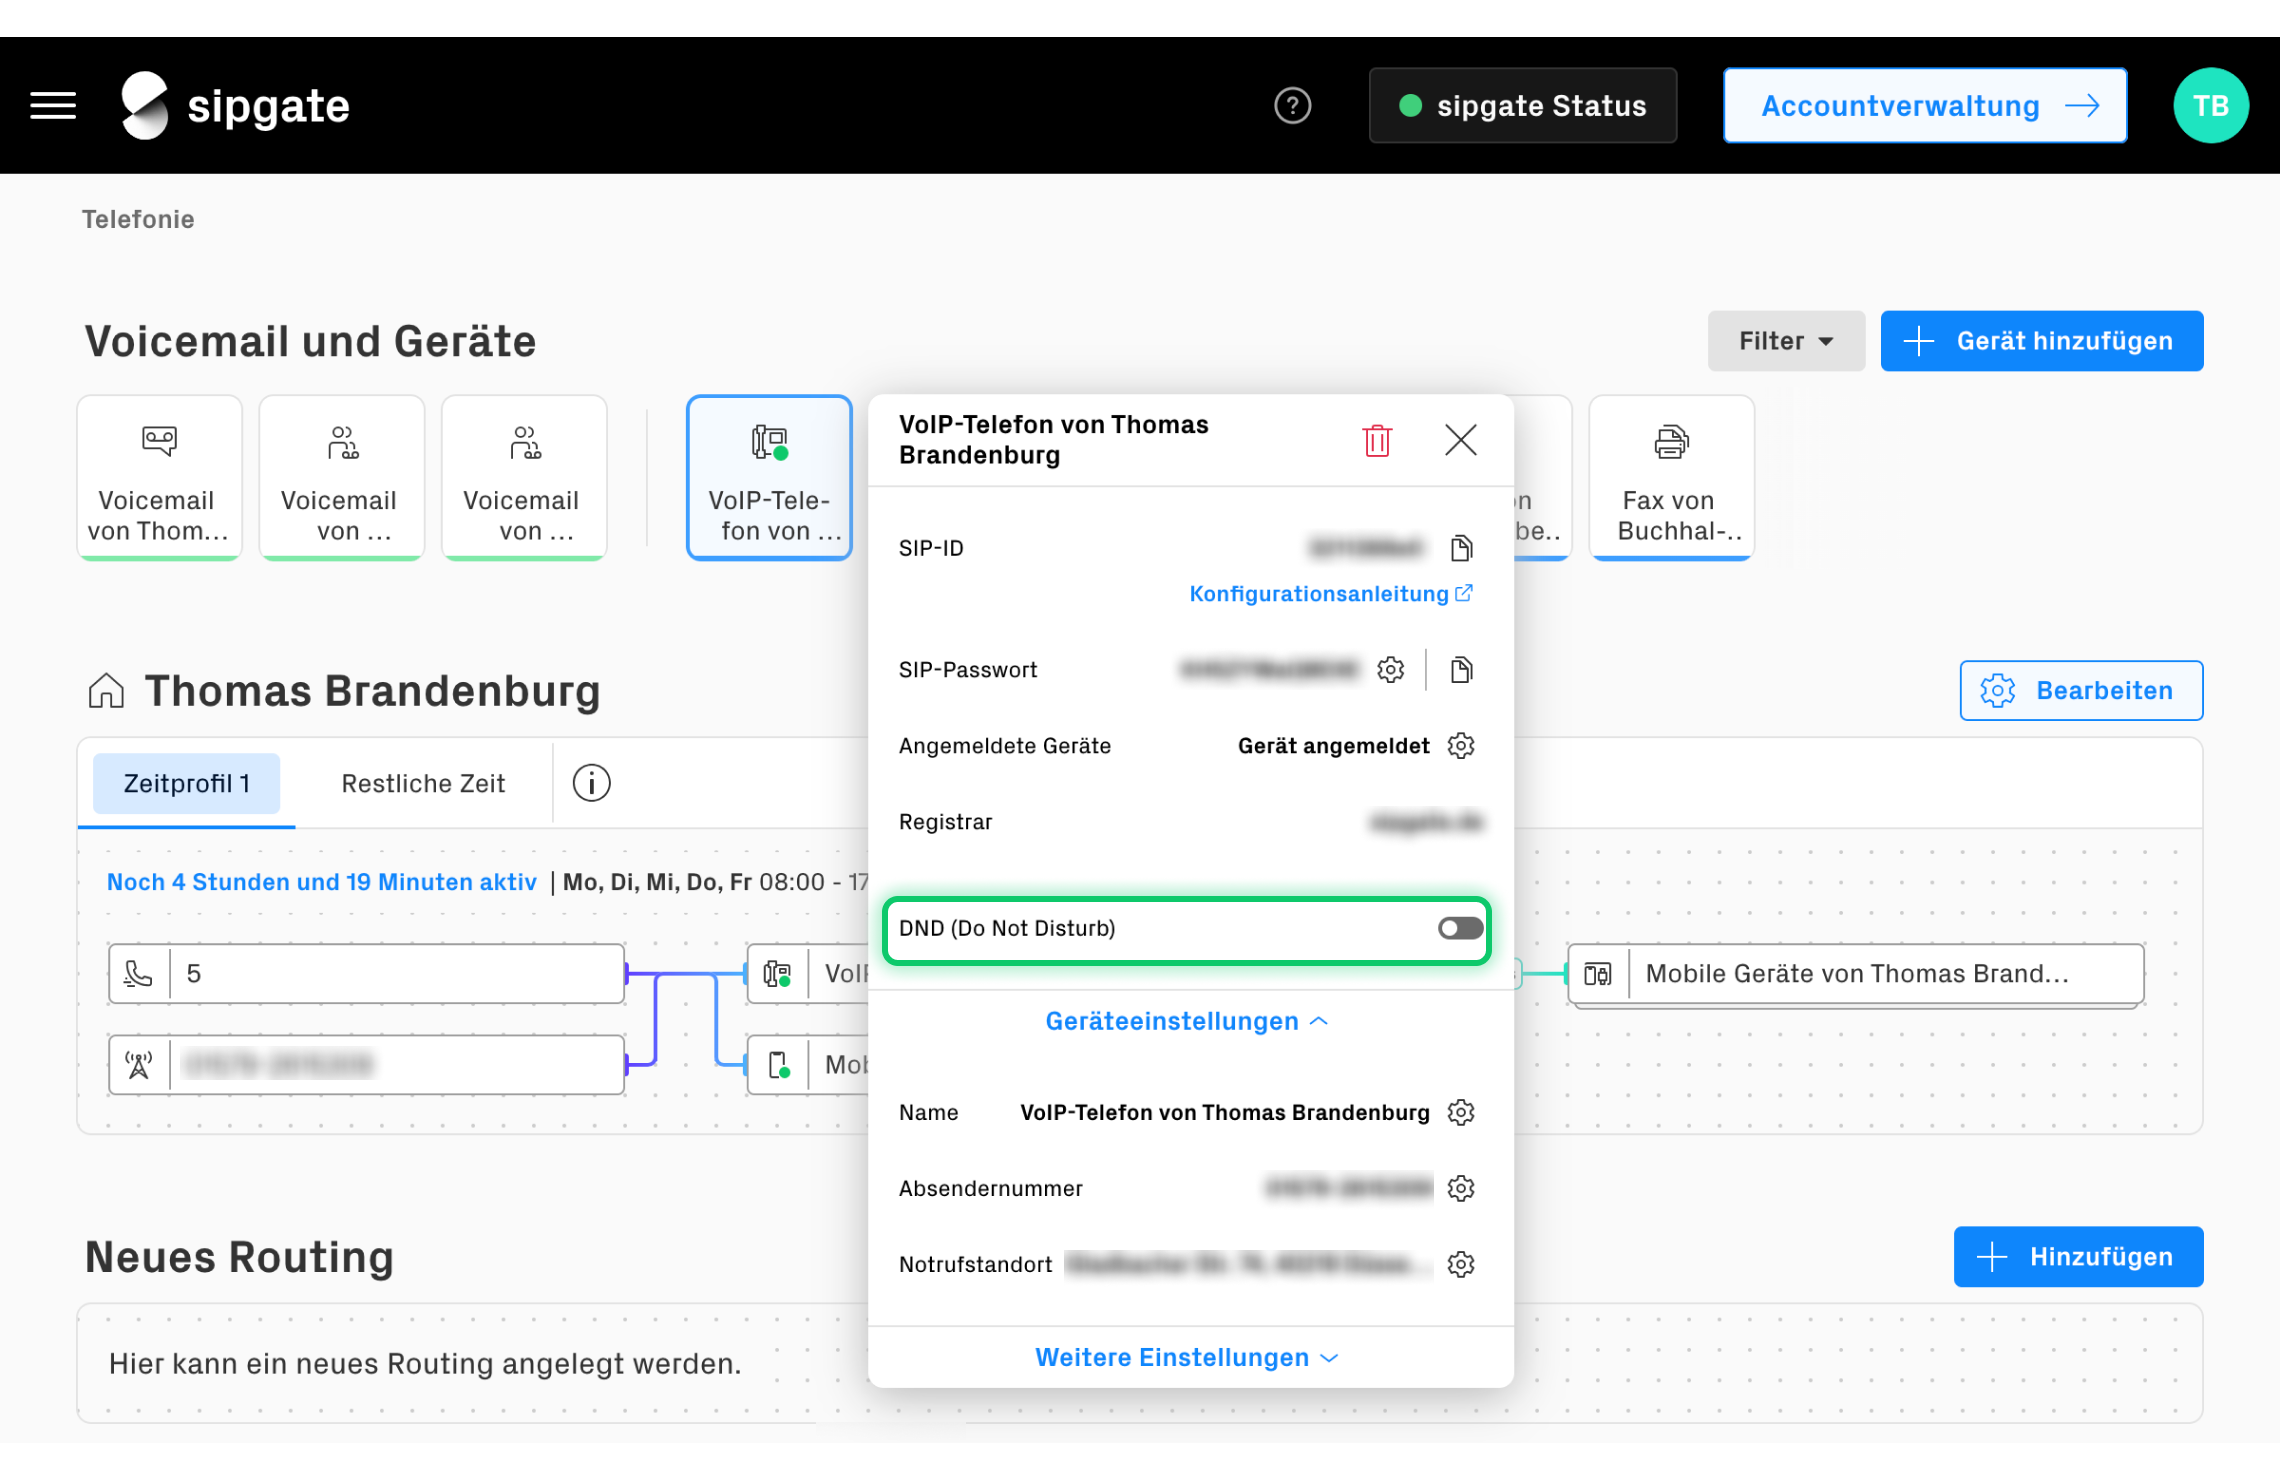
Task: Open Absendernummer settings gear
Action: pos(1461,1188)
